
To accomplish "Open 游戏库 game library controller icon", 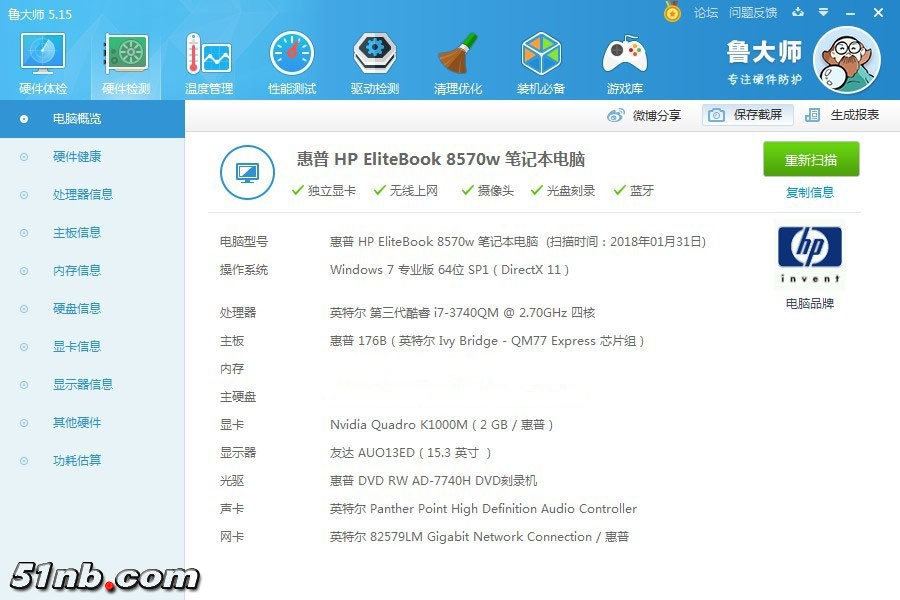I will coord(624,63).
